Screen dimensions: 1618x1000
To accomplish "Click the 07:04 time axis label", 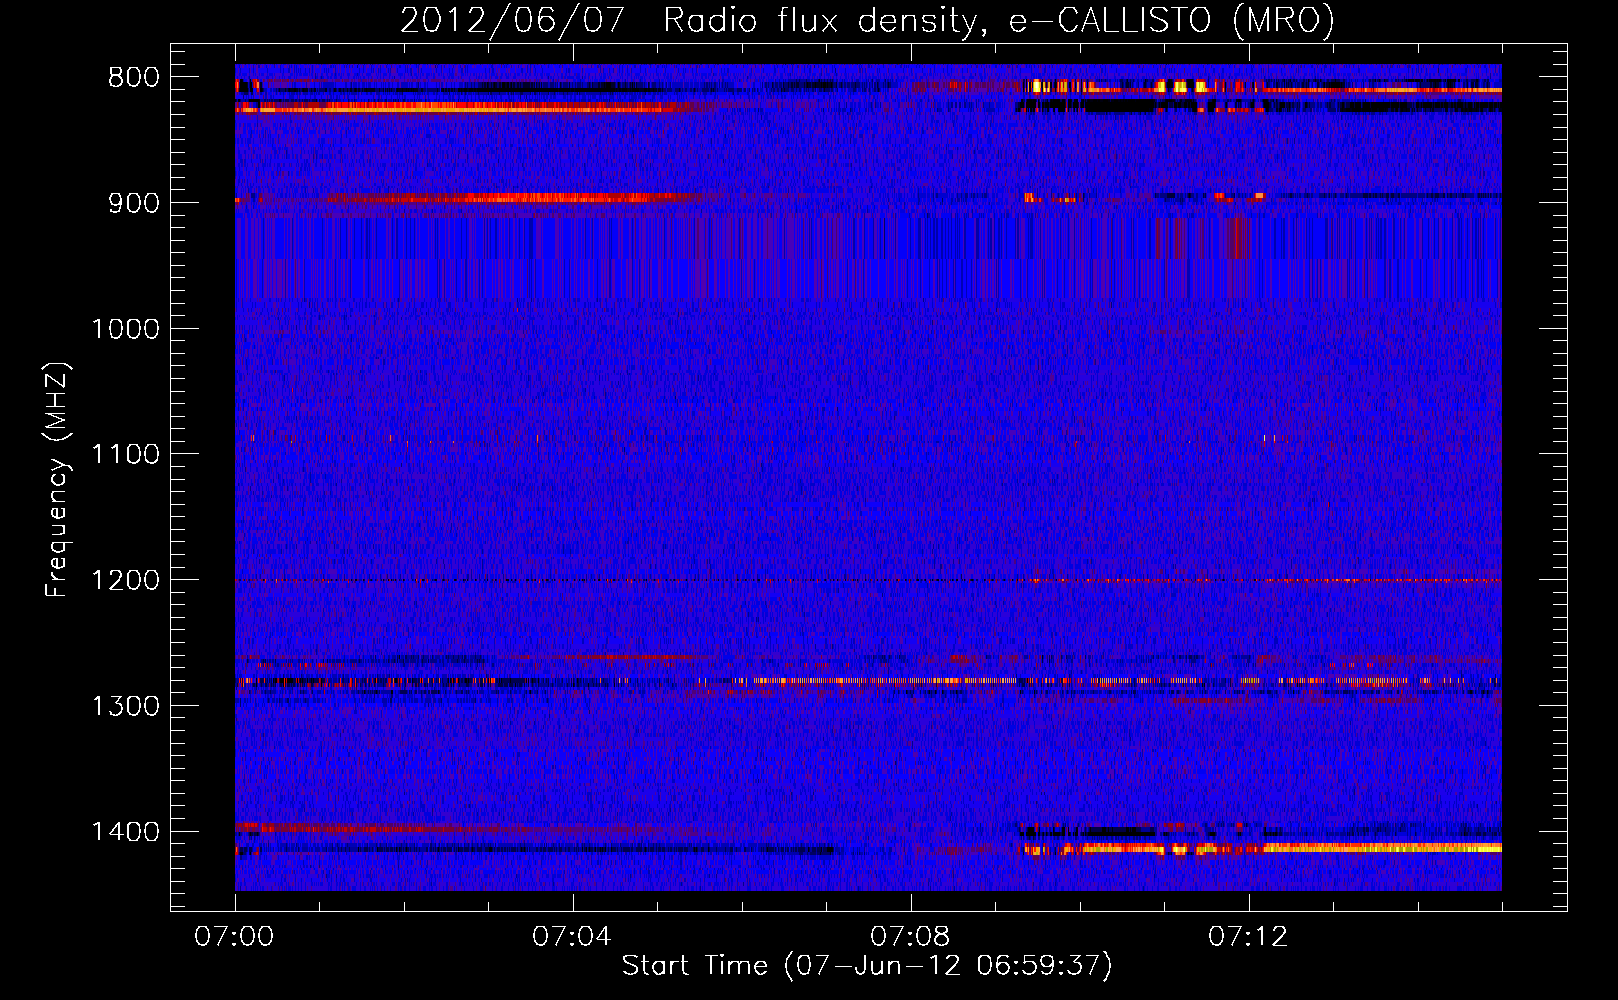I will (572, 937).
